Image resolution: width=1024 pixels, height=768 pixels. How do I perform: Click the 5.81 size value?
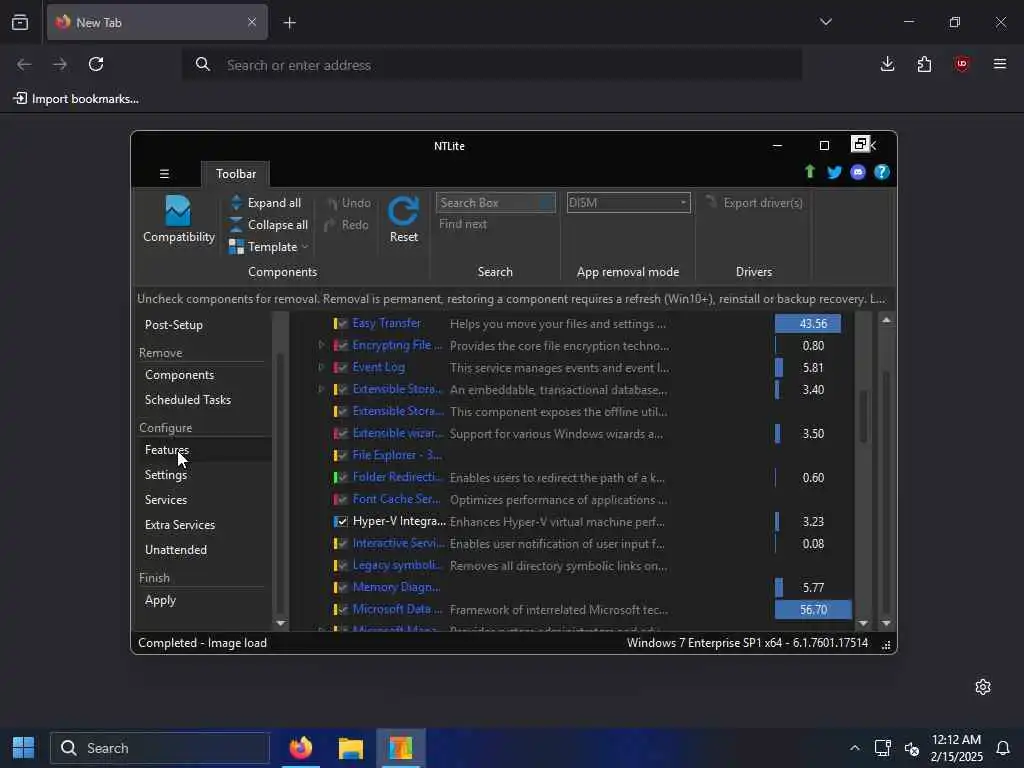click(x=813, y=368)
